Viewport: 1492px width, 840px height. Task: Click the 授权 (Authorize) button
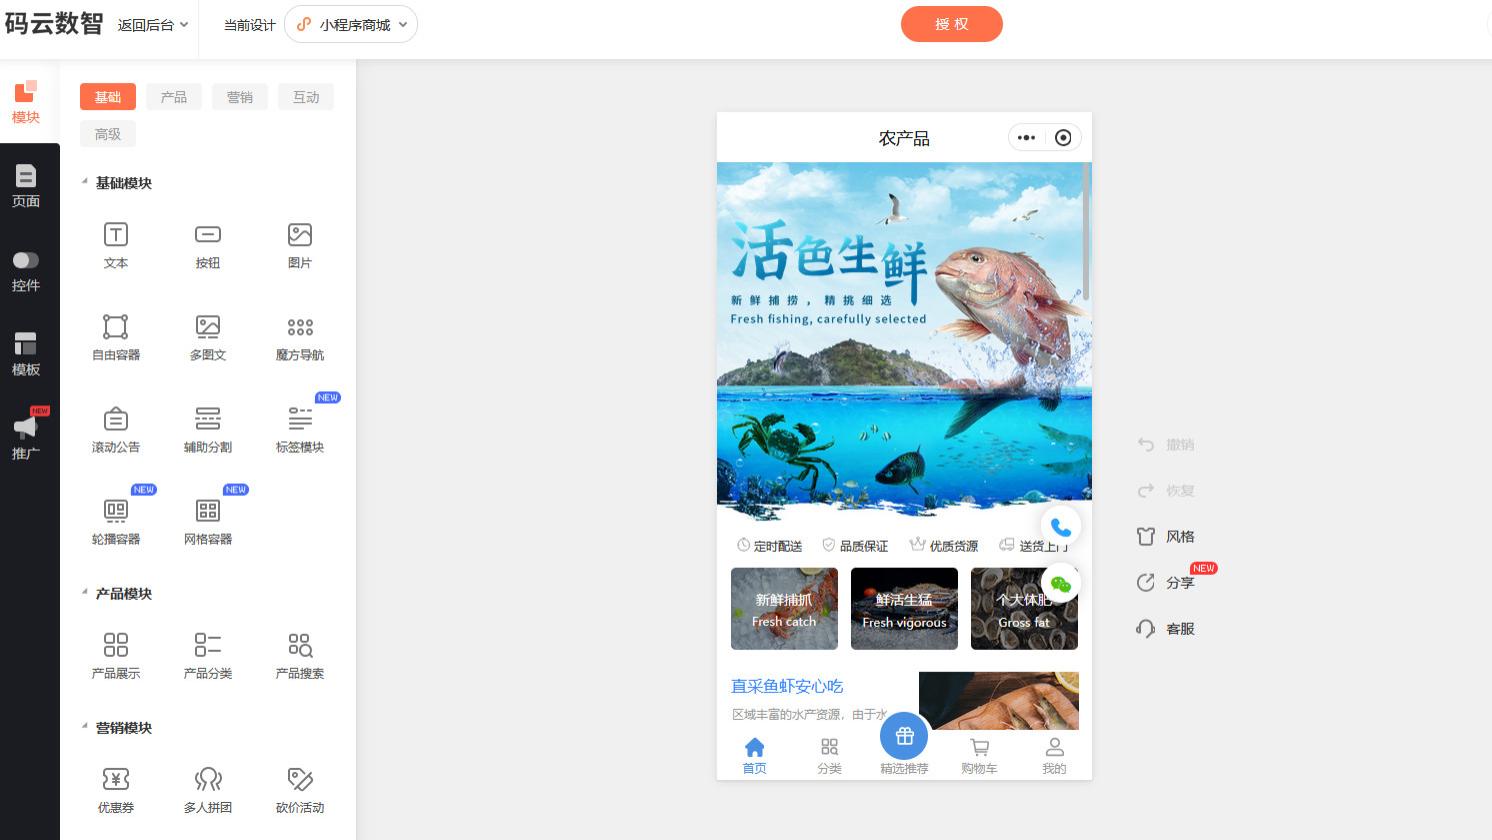click(x=952, y=24)
